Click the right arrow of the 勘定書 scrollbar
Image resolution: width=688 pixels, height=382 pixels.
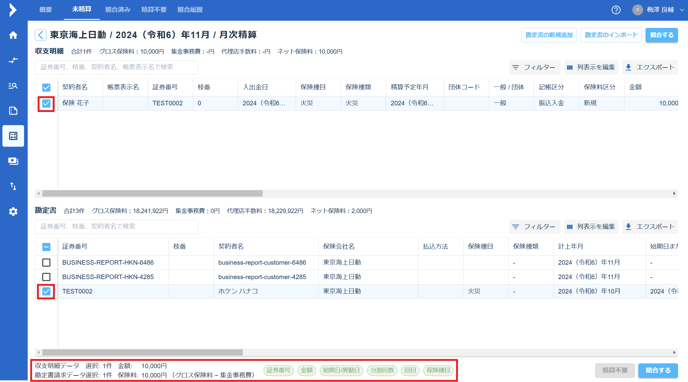[674, 352]
